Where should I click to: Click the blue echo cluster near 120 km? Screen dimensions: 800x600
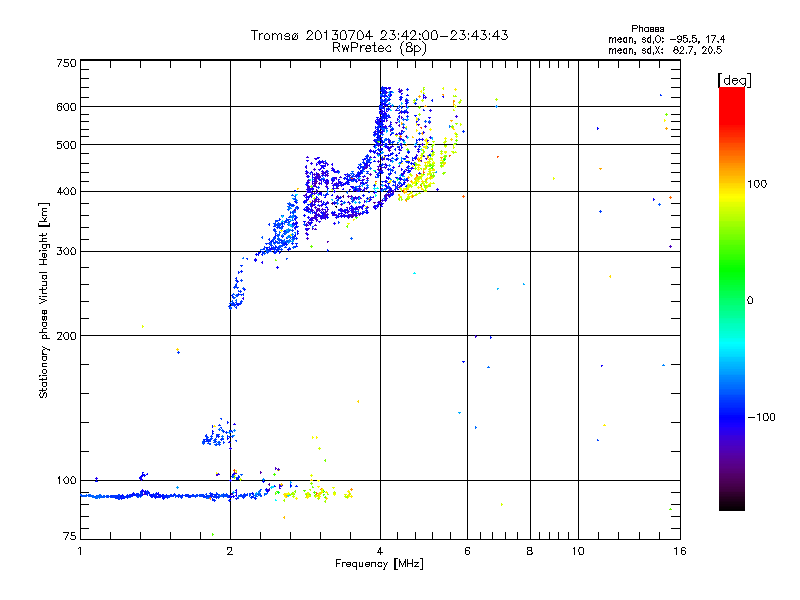click(x=219, y=434)
